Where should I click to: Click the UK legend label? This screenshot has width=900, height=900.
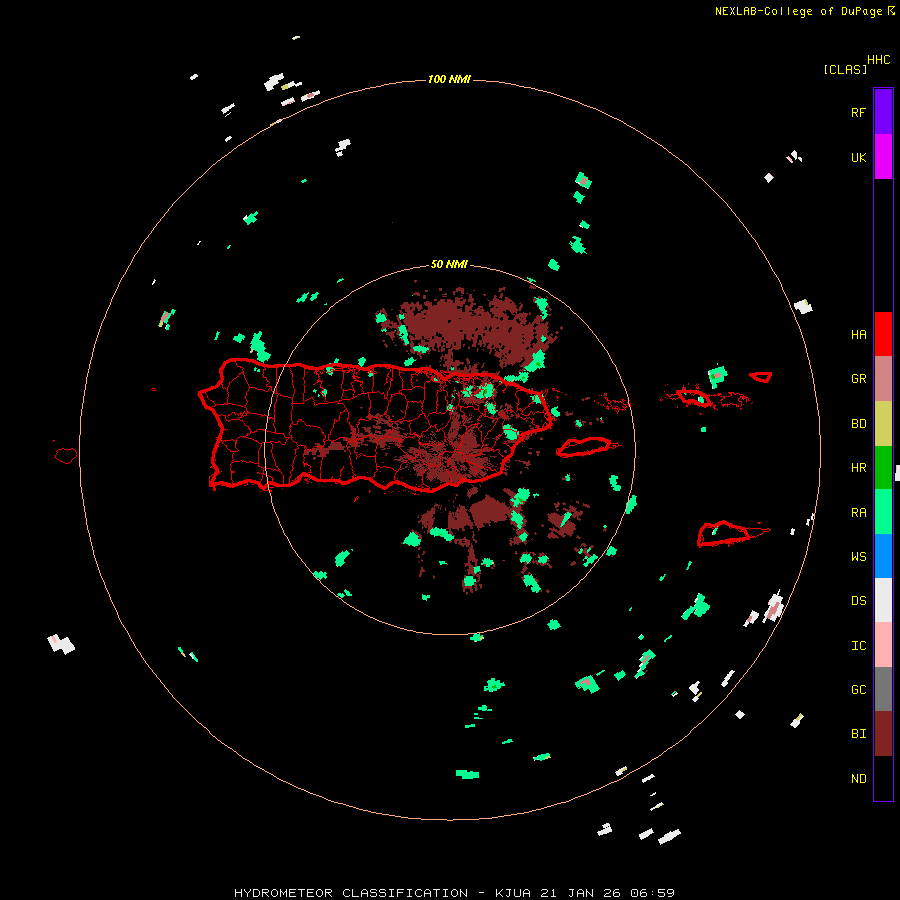[858, 158]
